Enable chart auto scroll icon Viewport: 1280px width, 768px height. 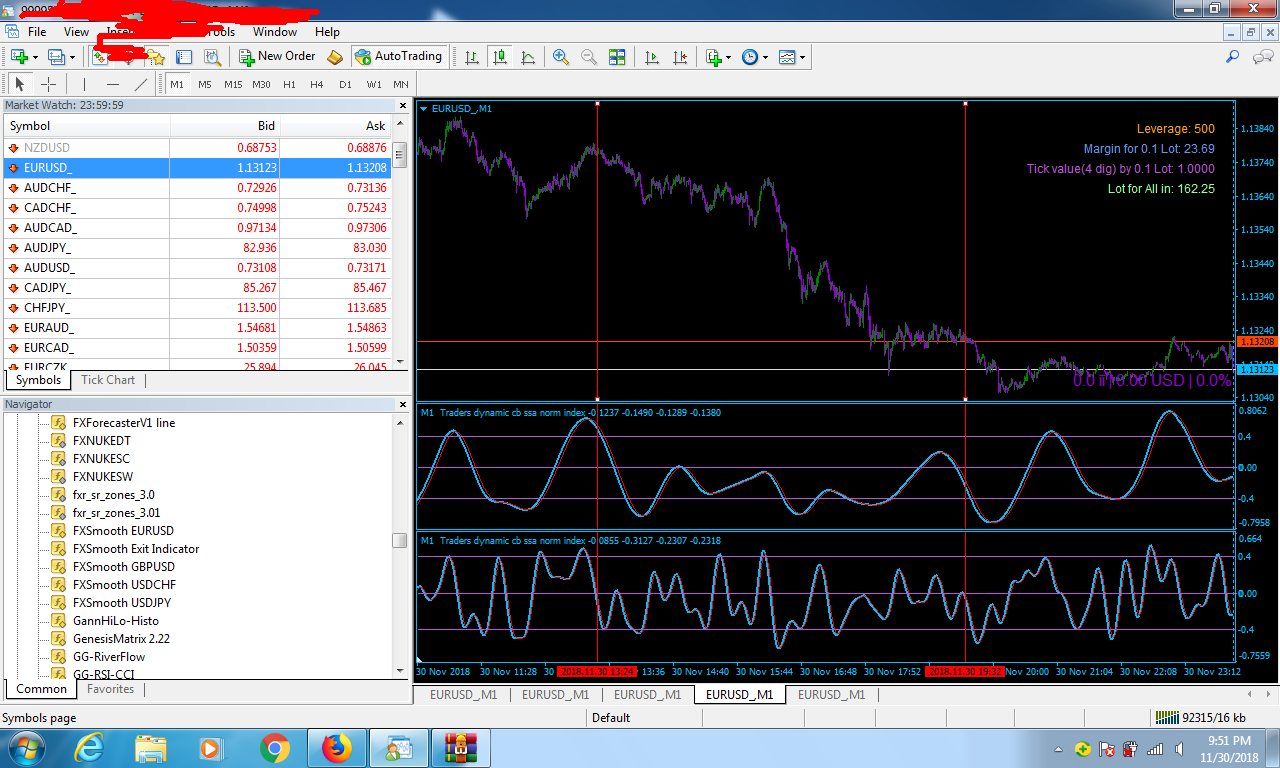tap(652, 57)
